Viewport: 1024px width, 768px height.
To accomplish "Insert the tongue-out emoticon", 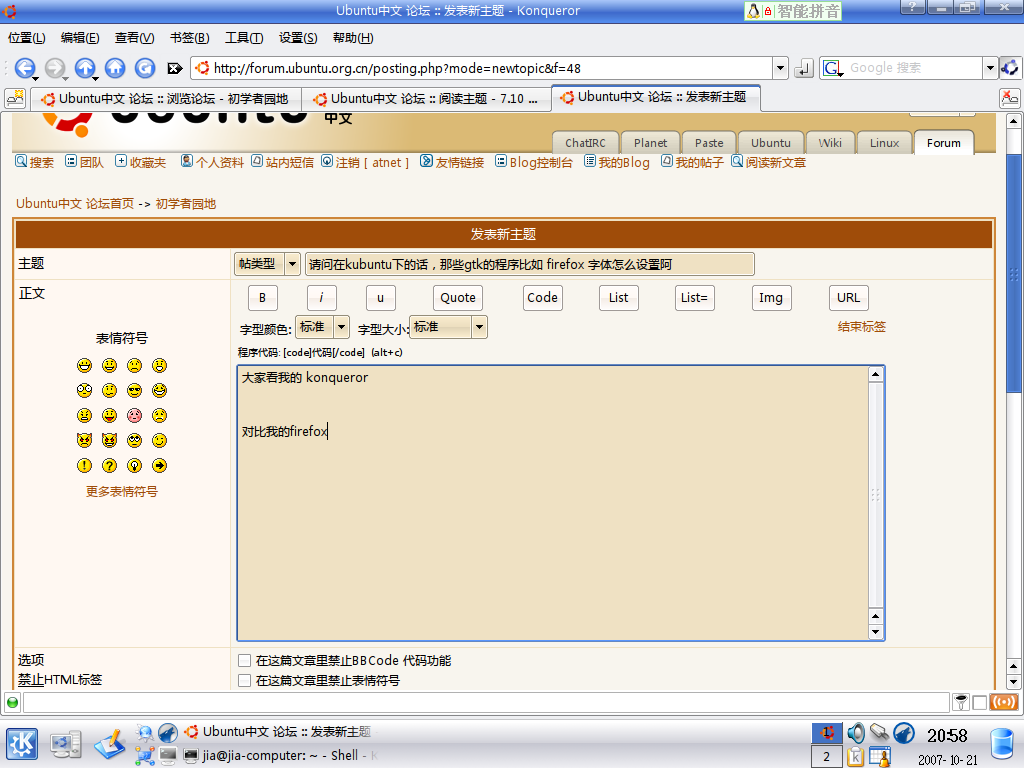I will pyautogui.click(x=109, y=415).
